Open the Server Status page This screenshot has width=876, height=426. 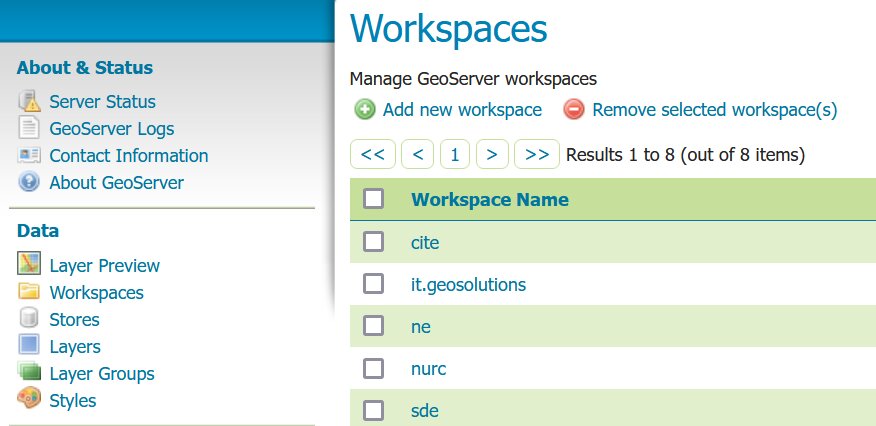click(x=103, y=102)
